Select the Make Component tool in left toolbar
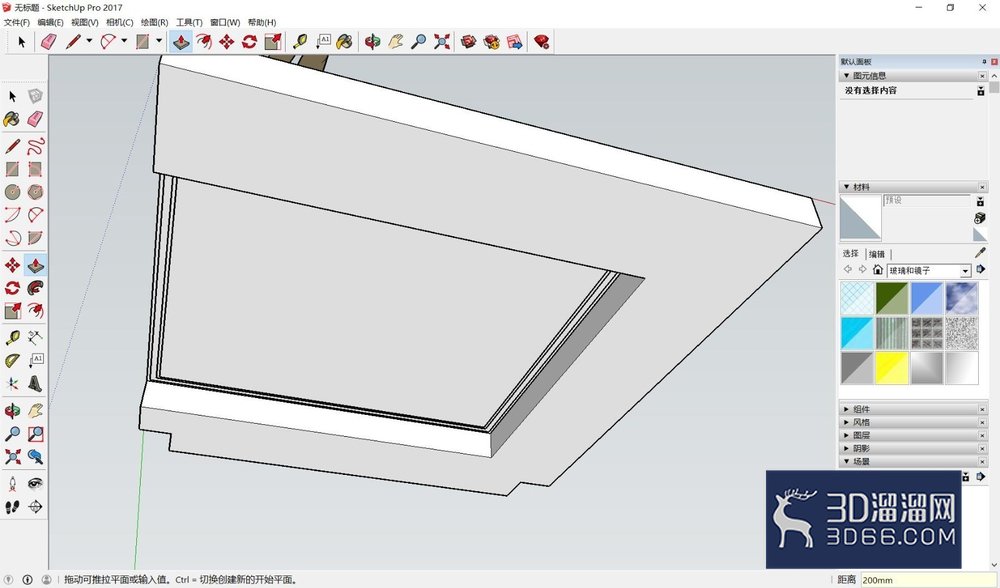 pos(36,96)
